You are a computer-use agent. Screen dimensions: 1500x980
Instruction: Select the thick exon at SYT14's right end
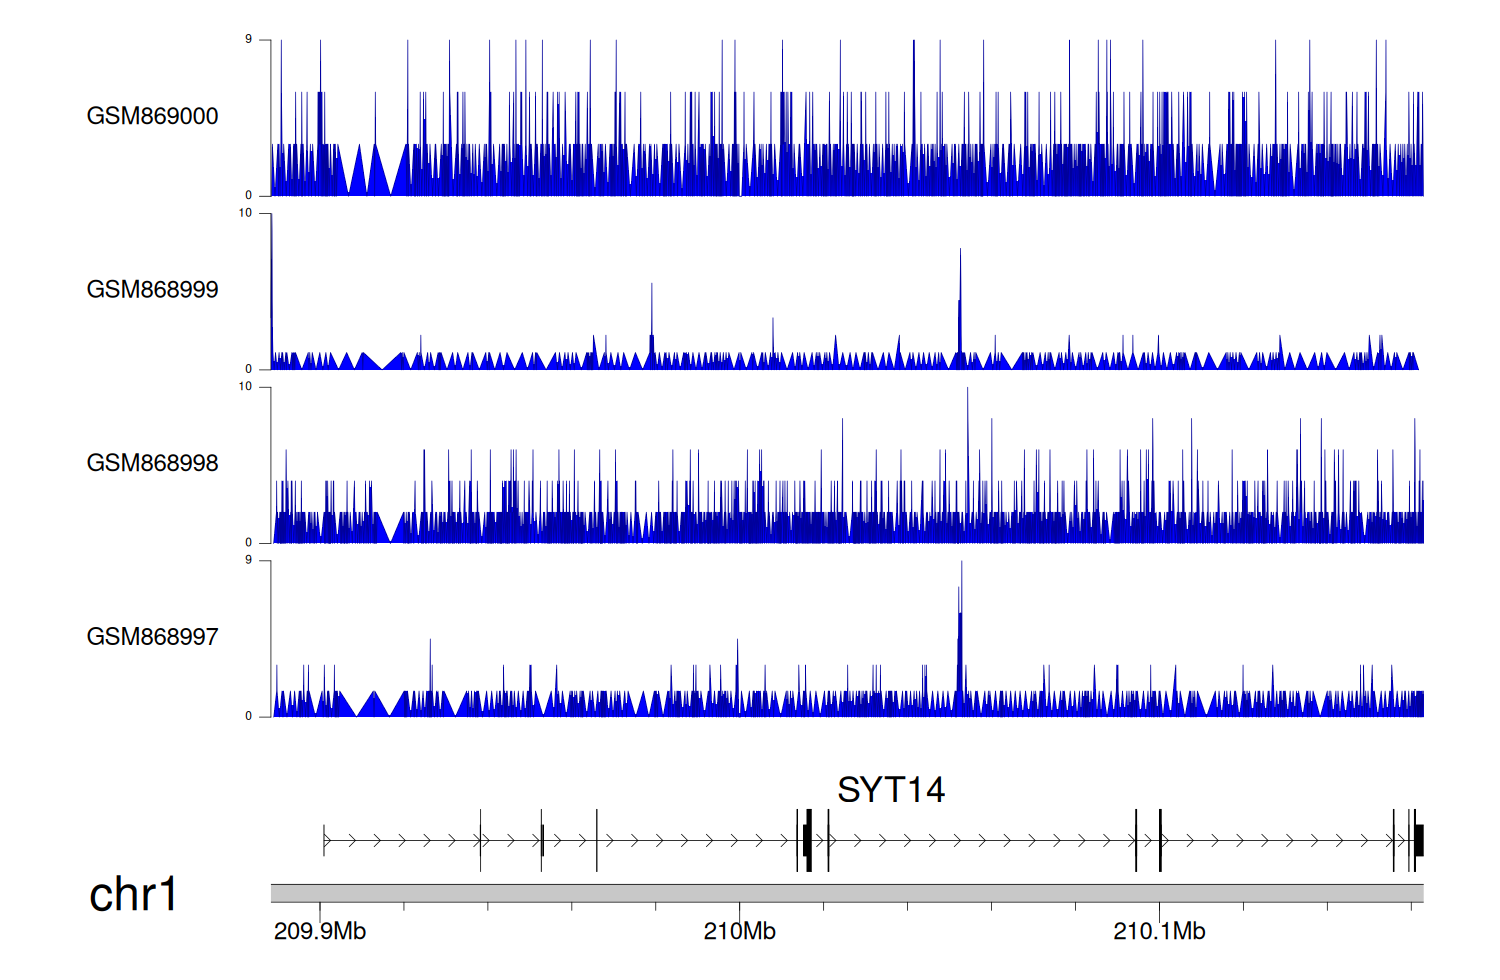1418,840
